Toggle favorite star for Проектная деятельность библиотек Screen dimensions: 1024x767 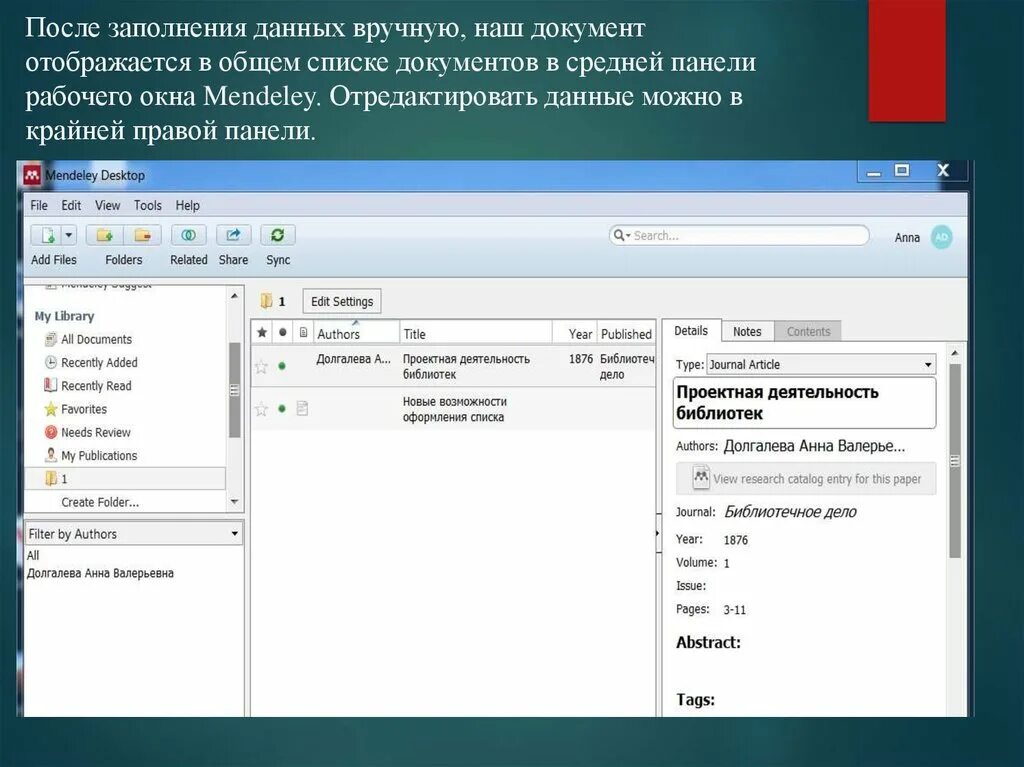coord(261,367)
